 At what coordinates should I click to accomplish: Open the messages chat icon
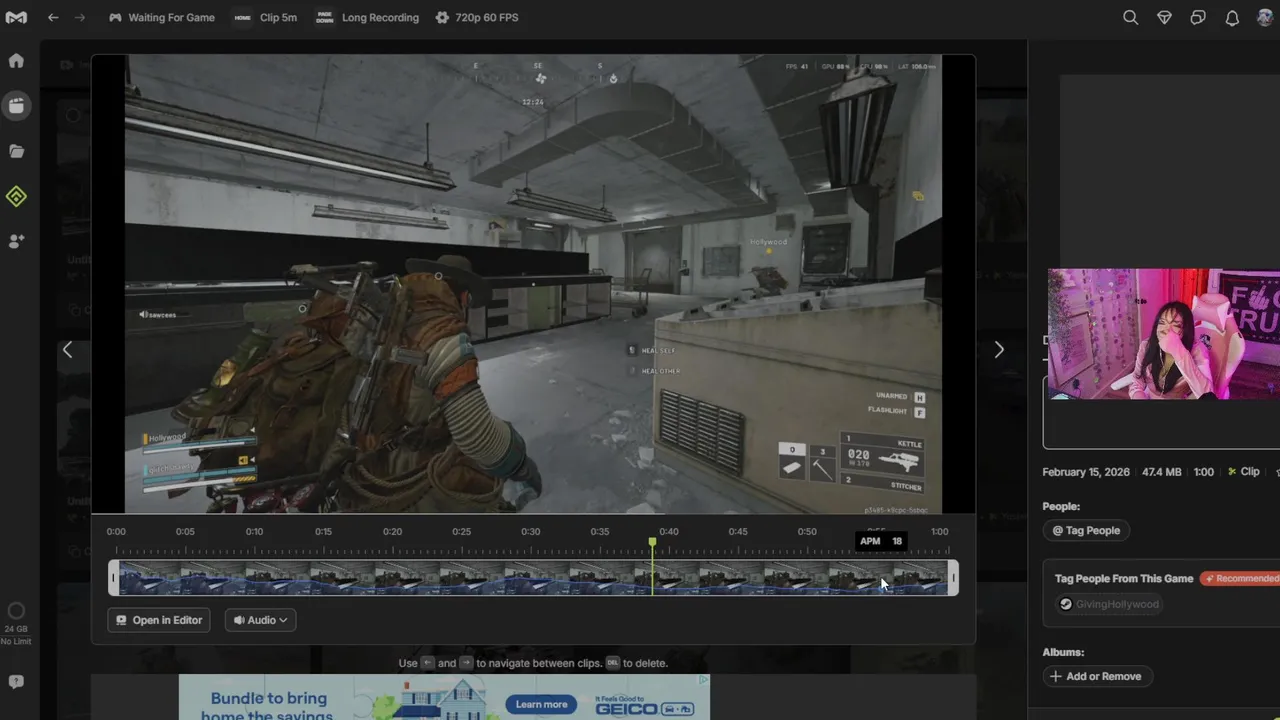[x=1198, y=17]
